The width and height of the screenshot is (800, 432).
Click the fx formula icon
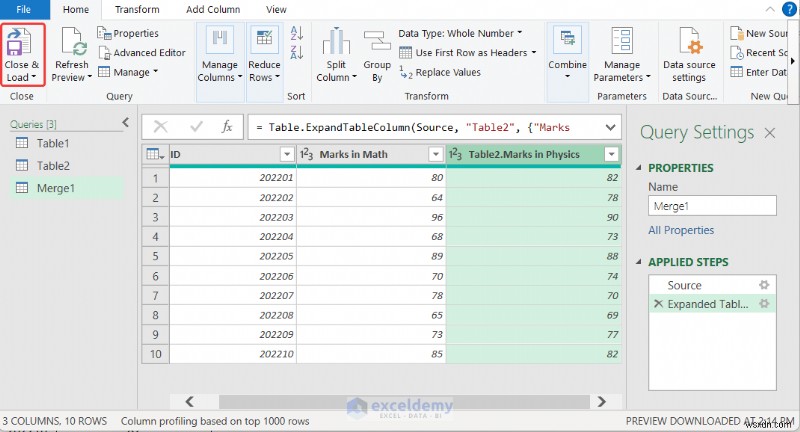click(227, 126)
